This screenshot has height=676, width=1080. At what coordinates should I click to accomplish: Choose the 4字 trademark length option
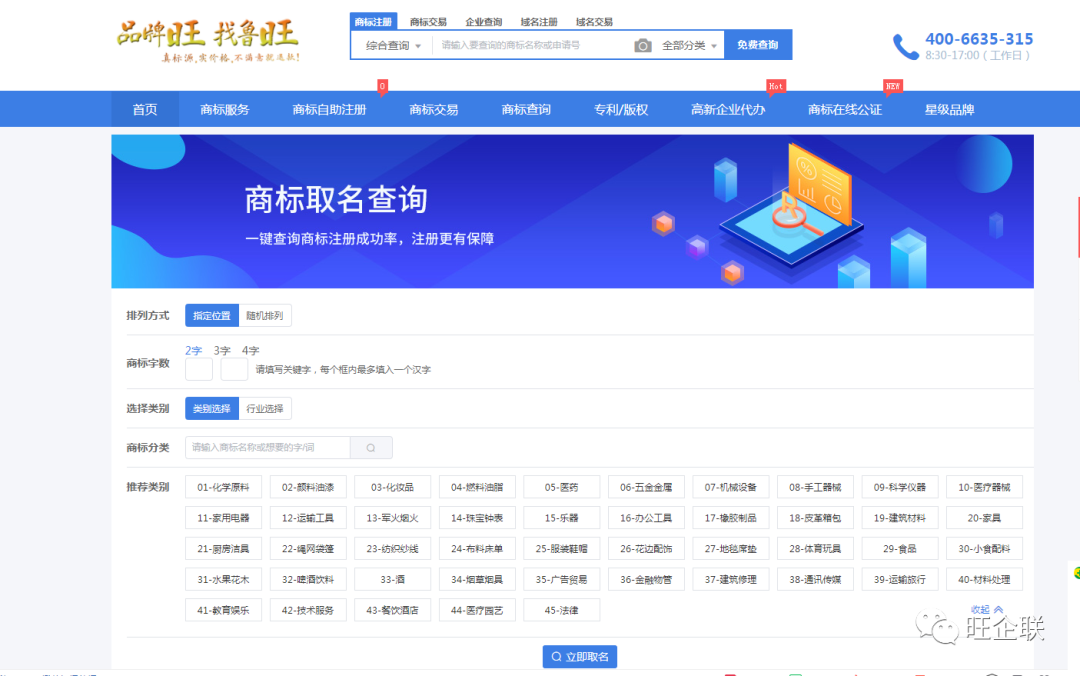[x=250, y=351]
